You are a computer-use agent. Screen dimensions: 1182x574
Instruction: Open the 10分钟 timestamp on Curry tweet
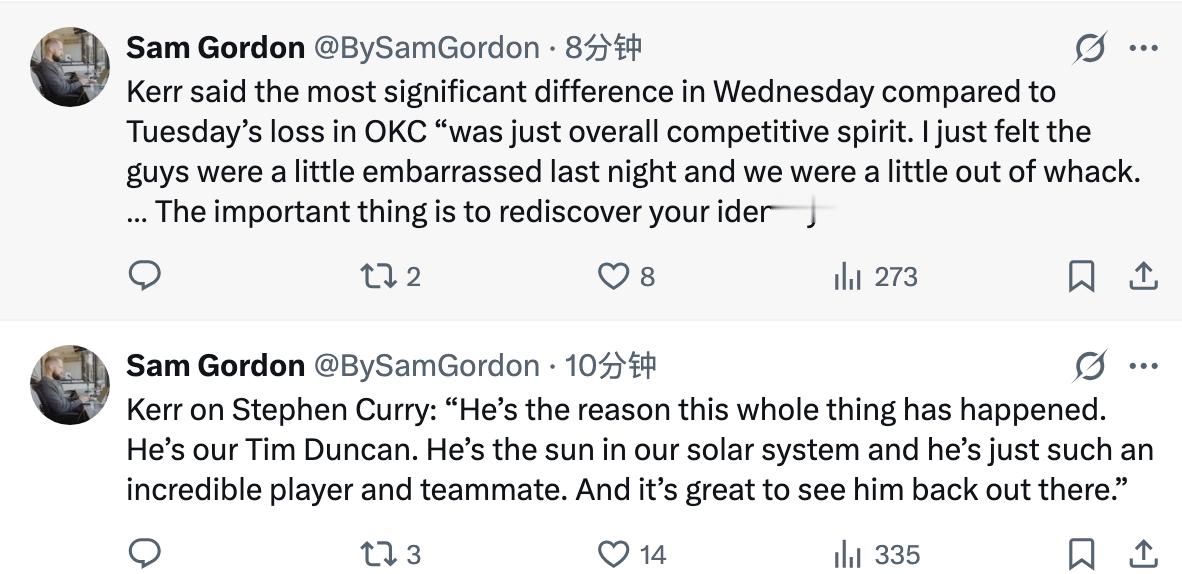[610, 365]
